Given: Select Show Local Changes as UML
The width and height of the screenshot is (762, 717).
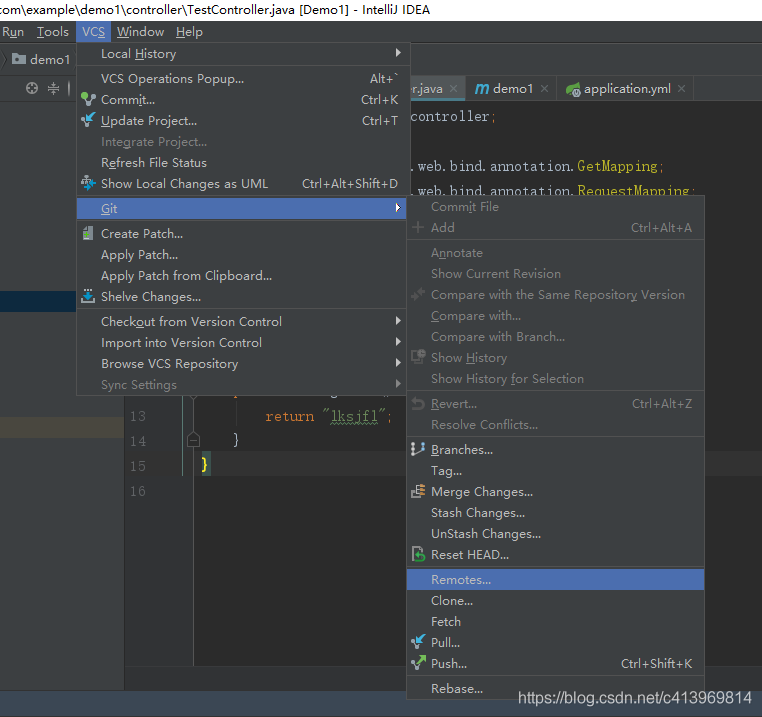Looking at the screenshot, I should (x=242, y=184).
